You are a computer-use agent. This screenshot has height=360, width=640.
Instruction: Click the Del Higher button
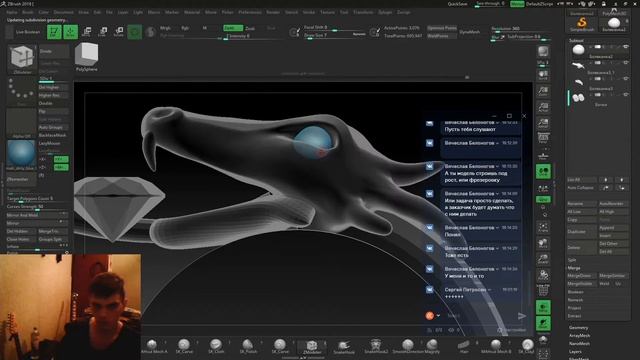pos(53,87)
